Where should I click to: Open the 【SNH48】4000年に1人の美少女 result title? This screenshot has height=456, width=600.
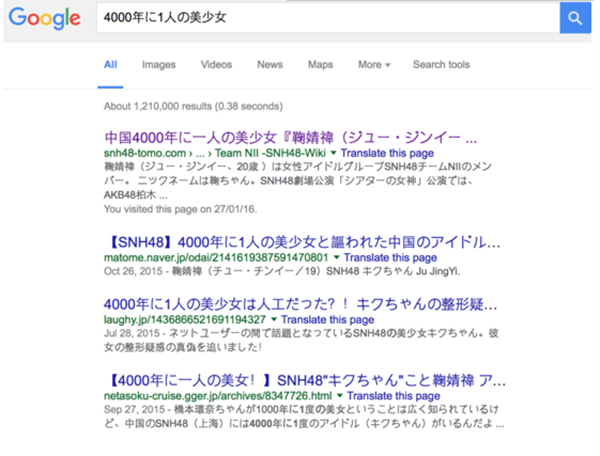(302, 242)
